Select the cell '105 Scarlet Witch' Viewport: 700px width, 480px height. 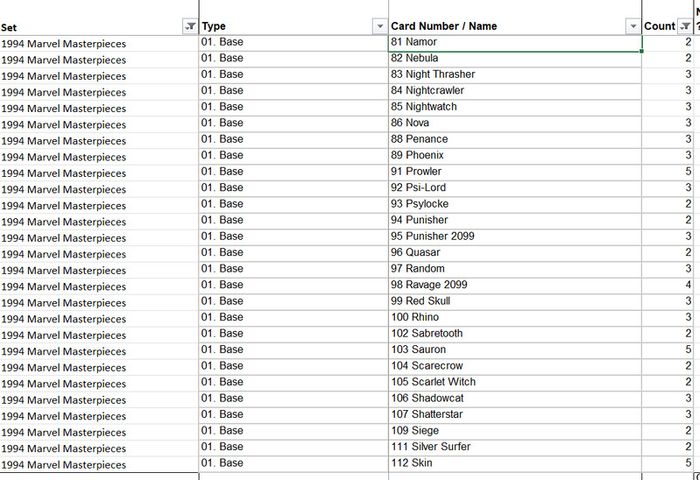(515, 383)
